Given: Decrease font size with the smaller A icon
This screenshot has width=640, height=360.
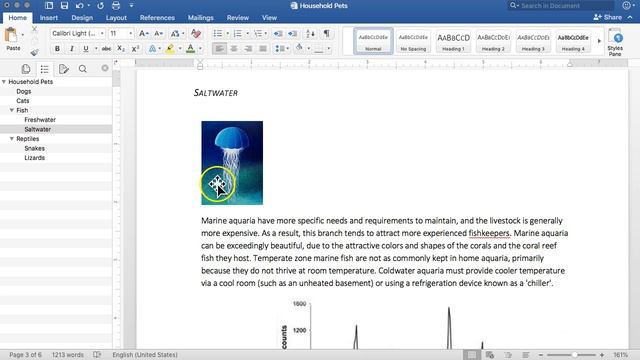Looking at the screenshot, I should click(158, 33).
